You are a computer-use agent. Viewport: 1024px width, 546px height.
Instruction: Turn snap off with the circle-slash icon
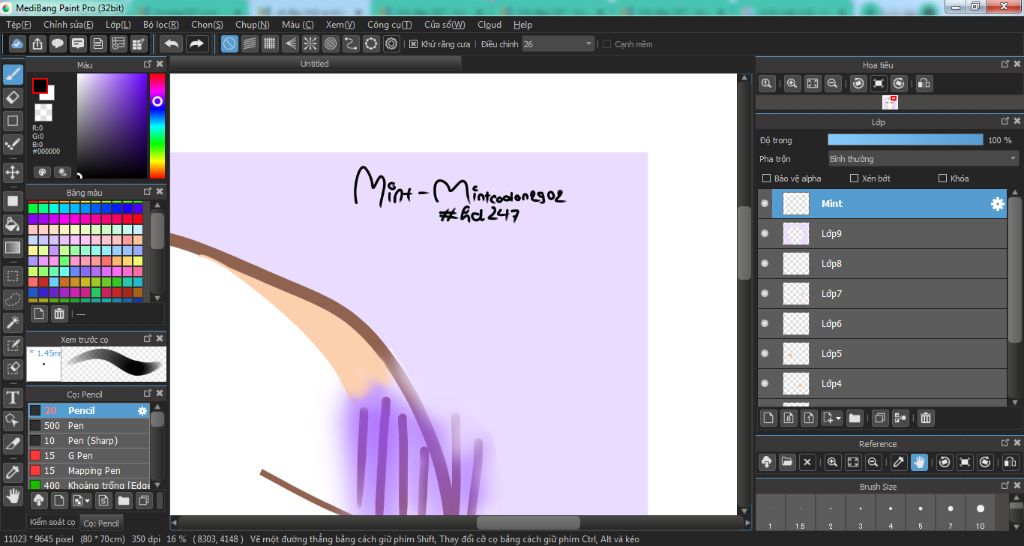(229, 44)
